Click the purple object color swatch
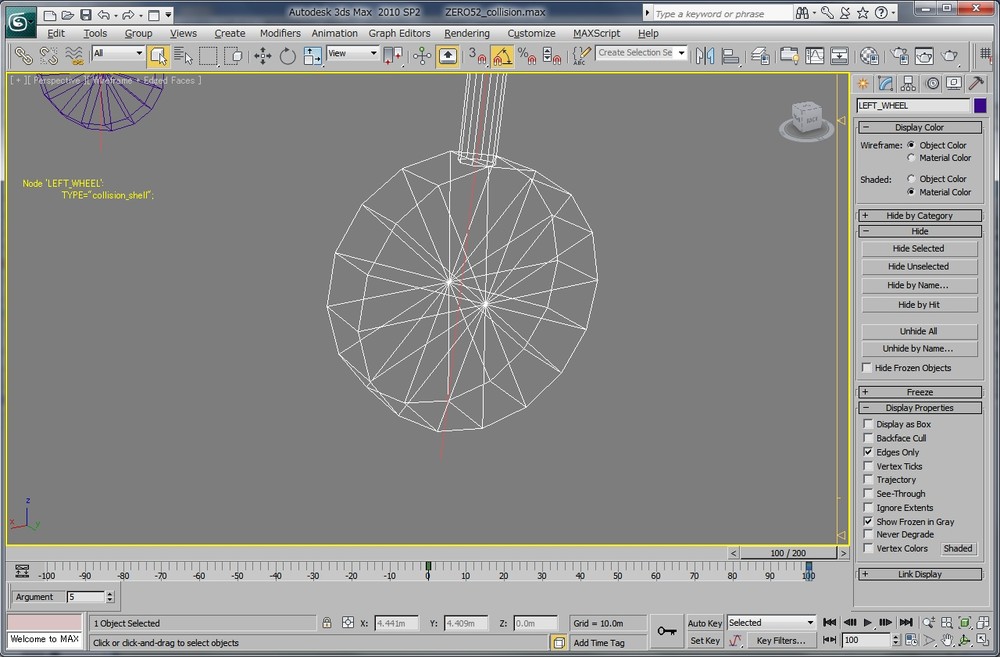The width and height of the screenshot is (1000, 657). [980, 105]
